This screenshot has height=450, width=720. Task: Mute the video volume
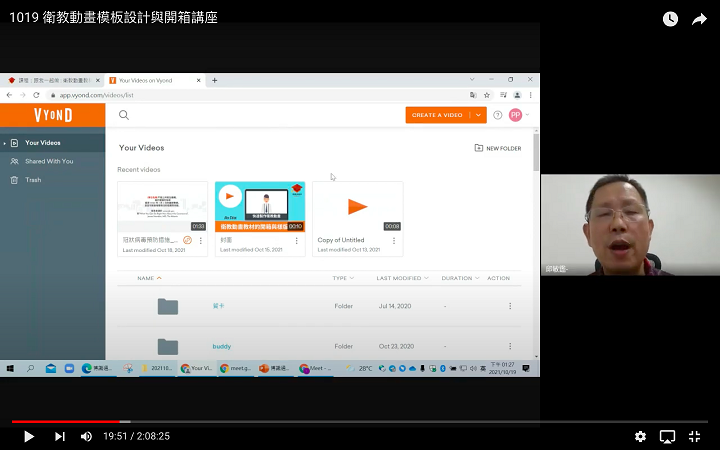tap(86, 436)
